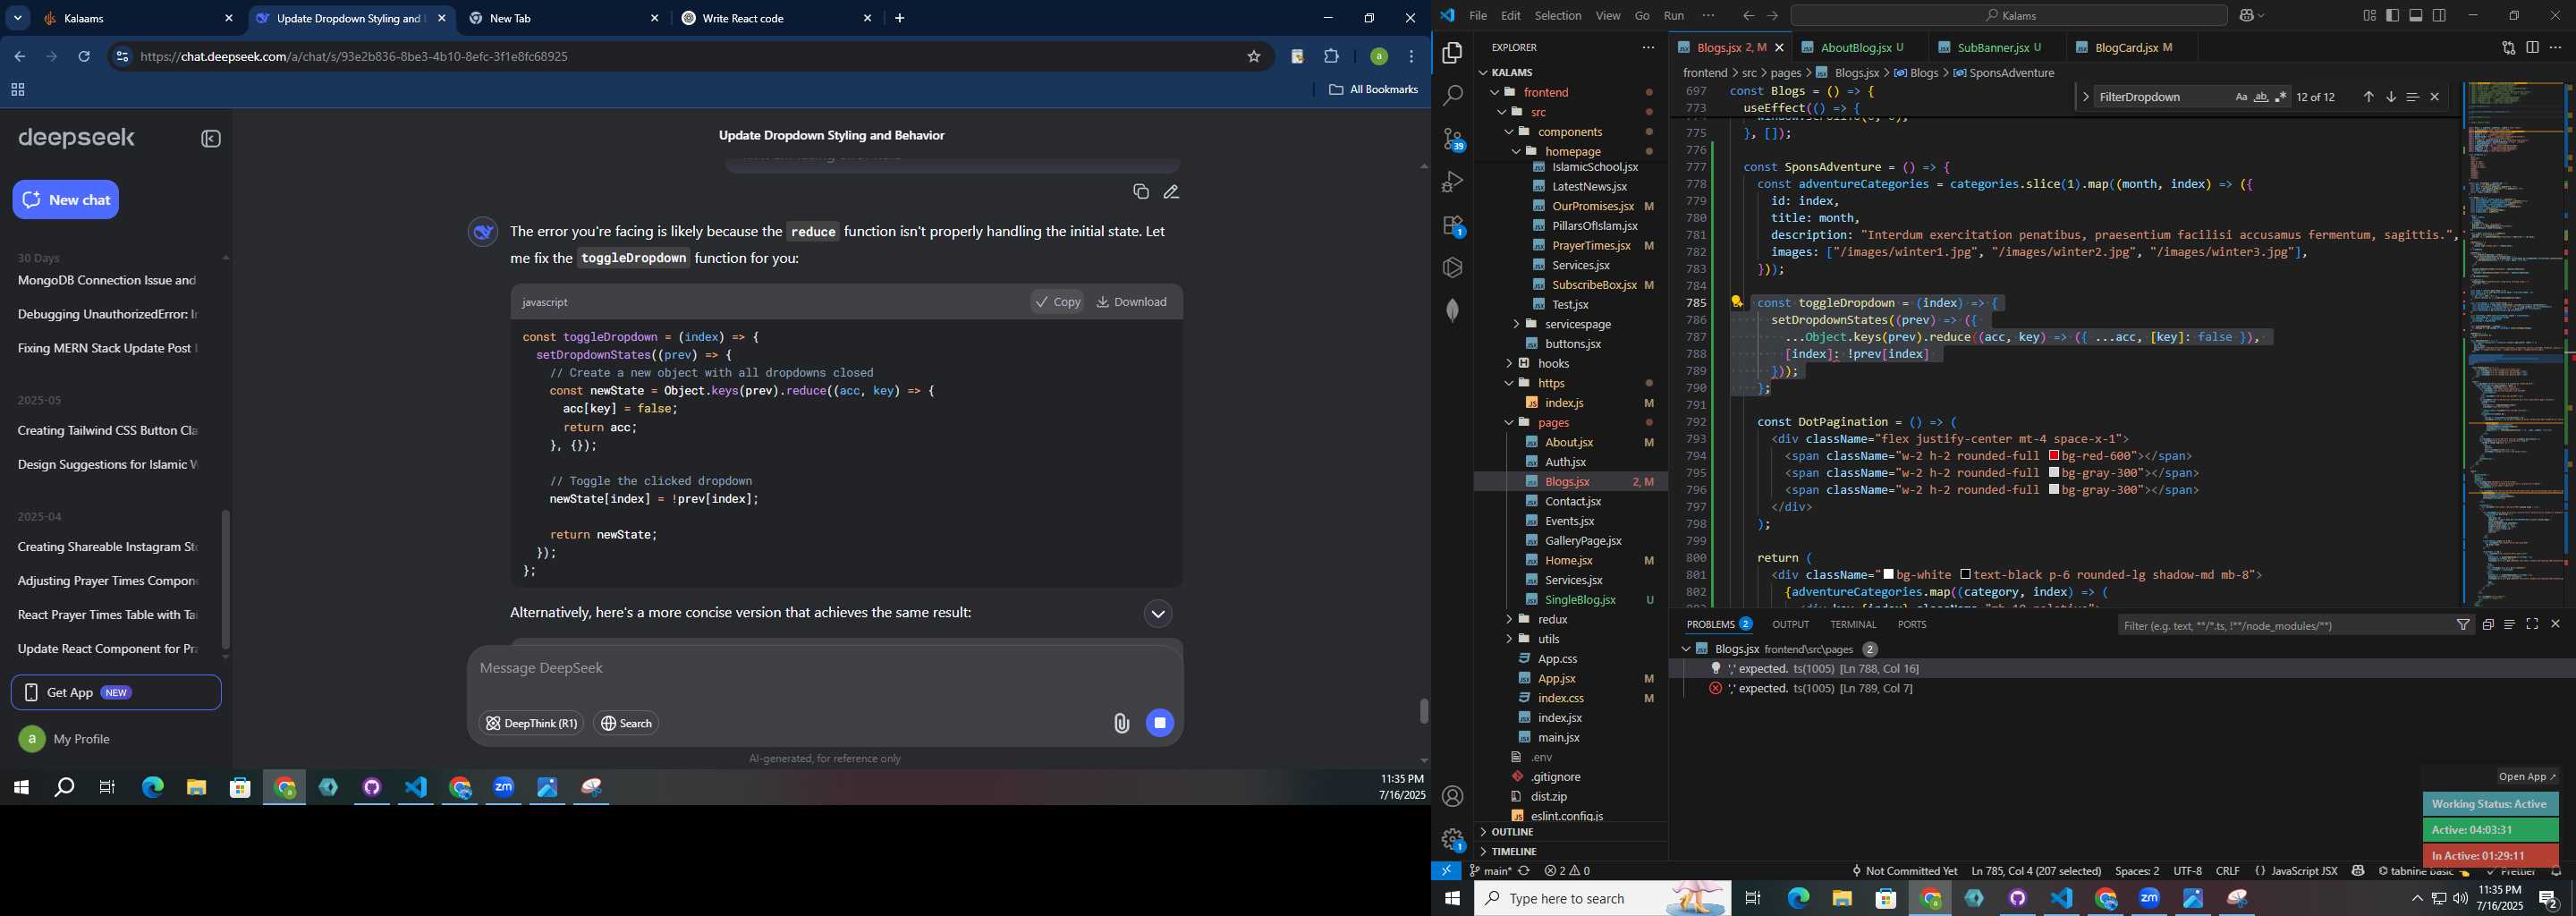Open the Search view in VS Code activity bar

(1452, 96)
